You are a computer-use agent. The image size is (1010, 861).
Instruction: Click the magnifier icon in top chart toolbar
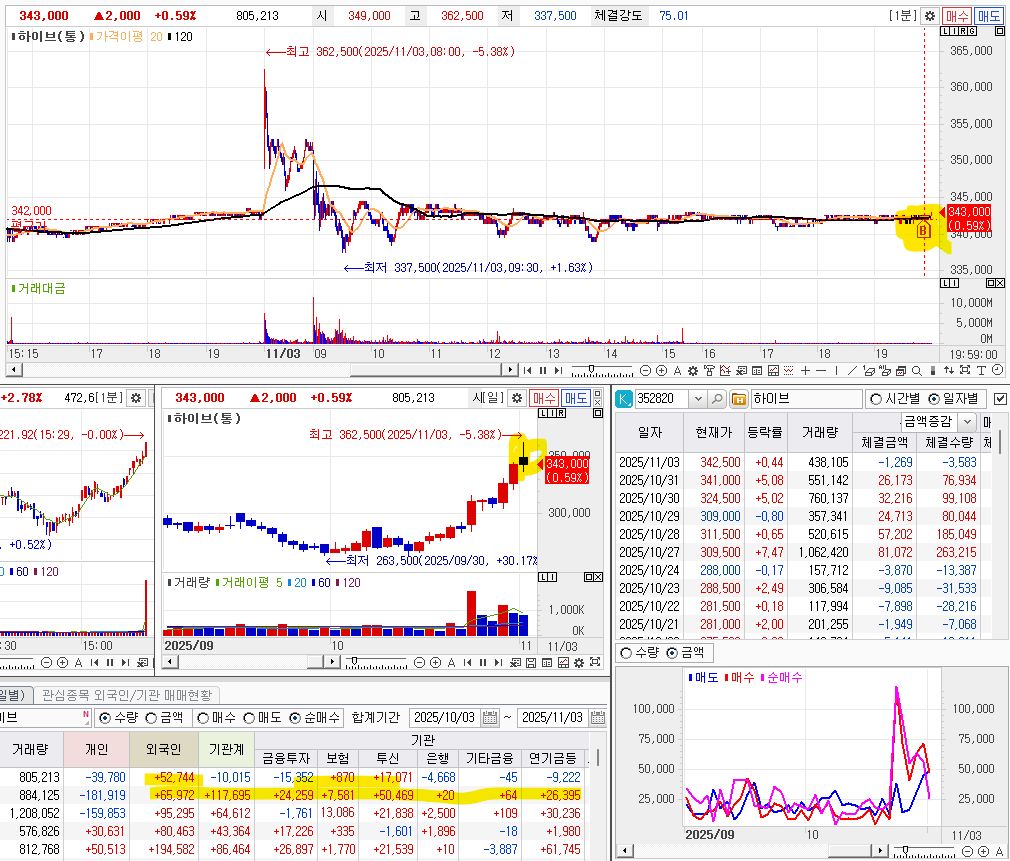(917, 371)
